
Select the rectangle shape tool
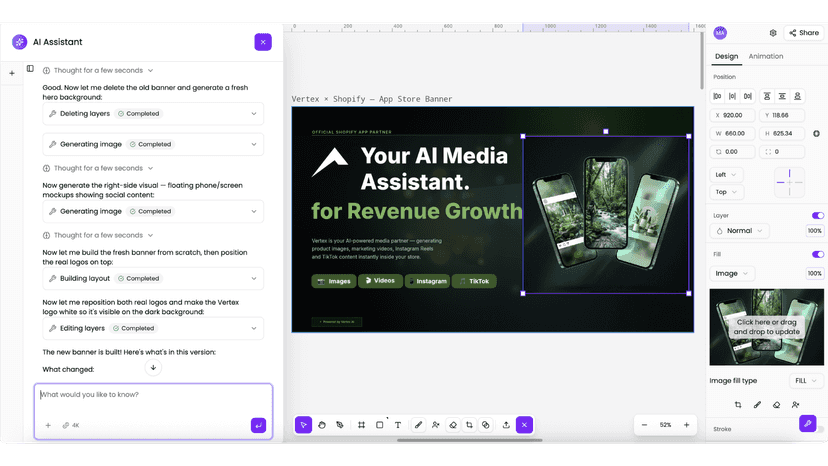380,425
